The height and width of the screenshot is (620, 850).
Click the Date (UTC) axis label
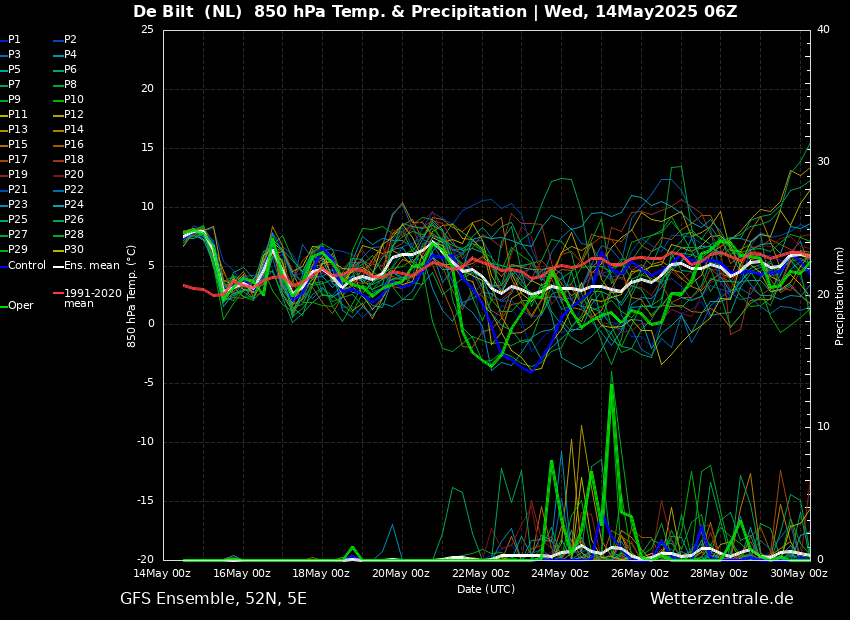(486, 589)
